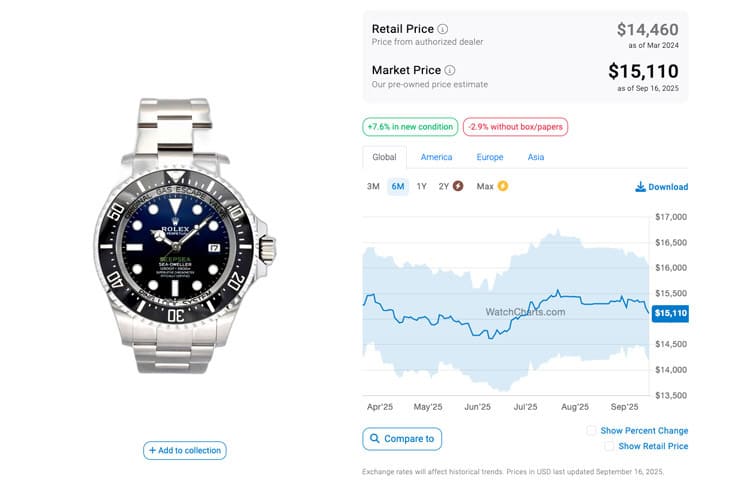Select the 6M chart range

point(398,186)
